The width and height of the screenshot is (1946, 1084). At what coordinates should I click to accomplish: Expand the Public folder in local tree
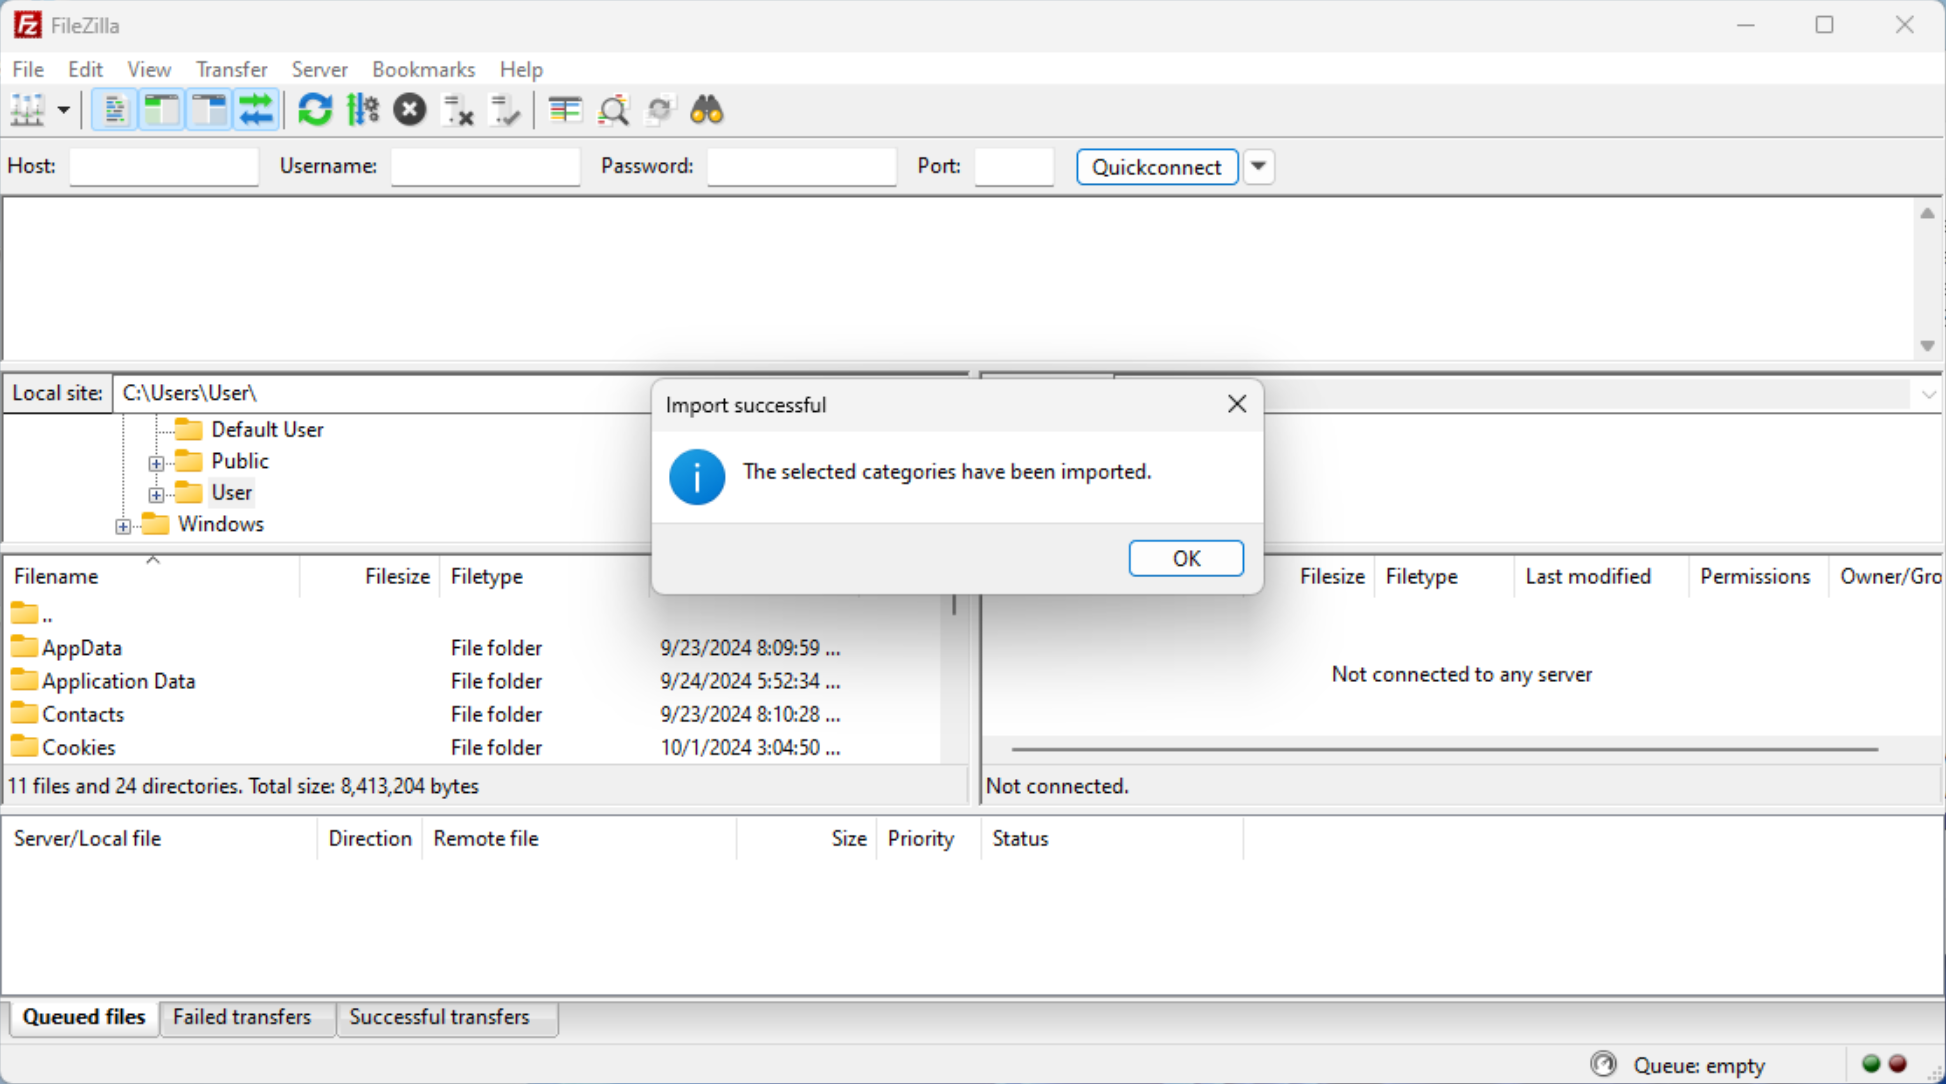point(156,463)
